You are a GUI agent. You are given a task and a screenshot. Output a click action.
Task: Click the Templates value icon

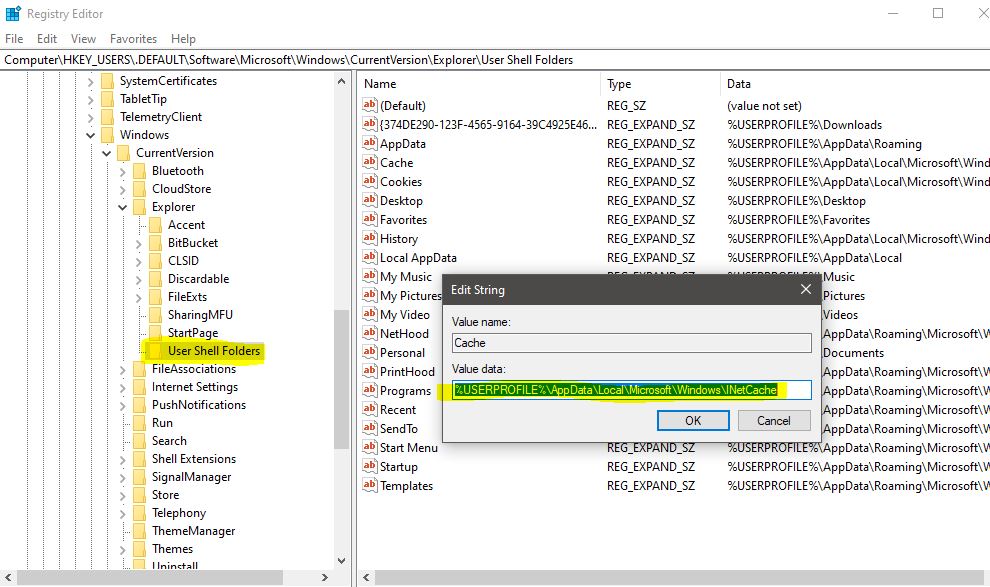[369, 486]
